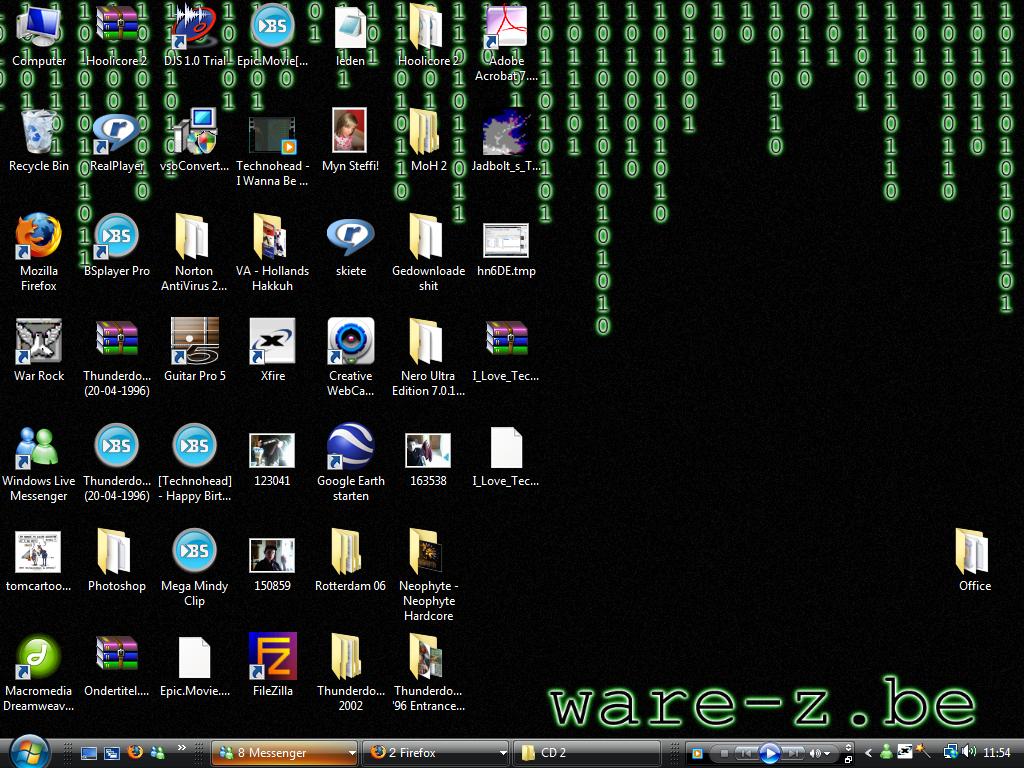The height and width of the screenshot is (768, 1024).
Task: Show hidden system tray icons
Action: [869, 753]
